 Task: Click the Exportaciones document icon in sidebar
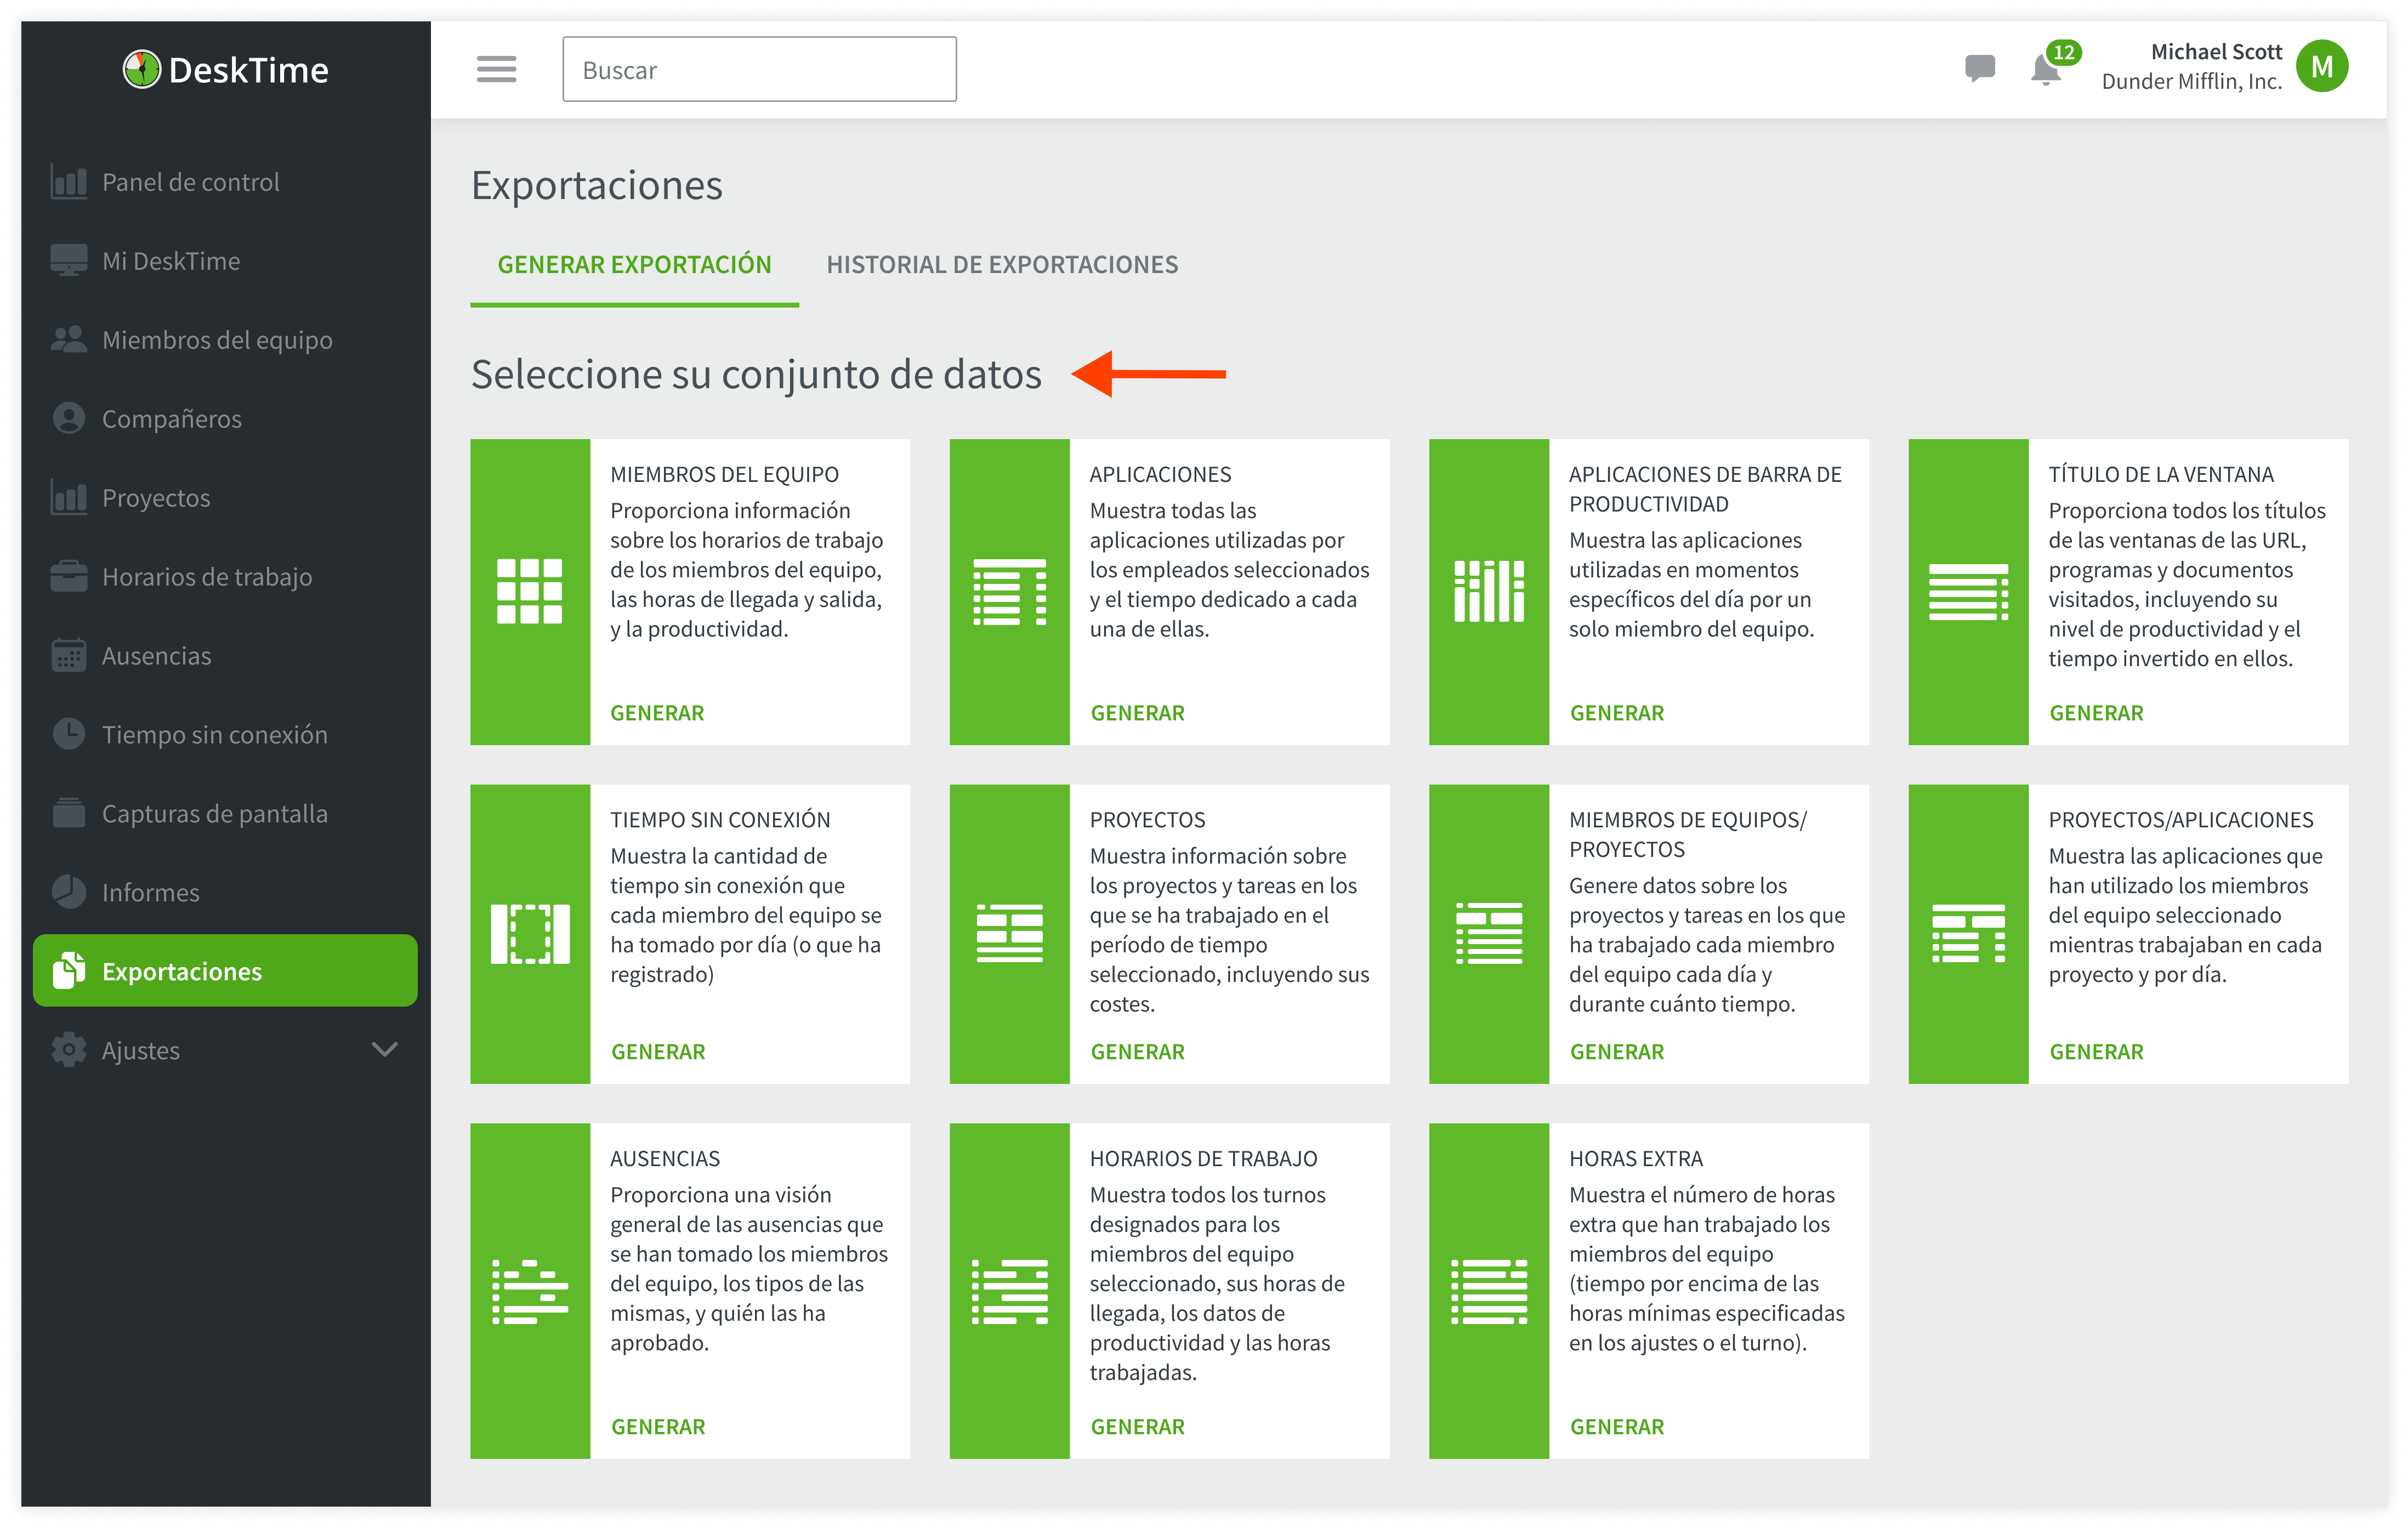(69, 970)
